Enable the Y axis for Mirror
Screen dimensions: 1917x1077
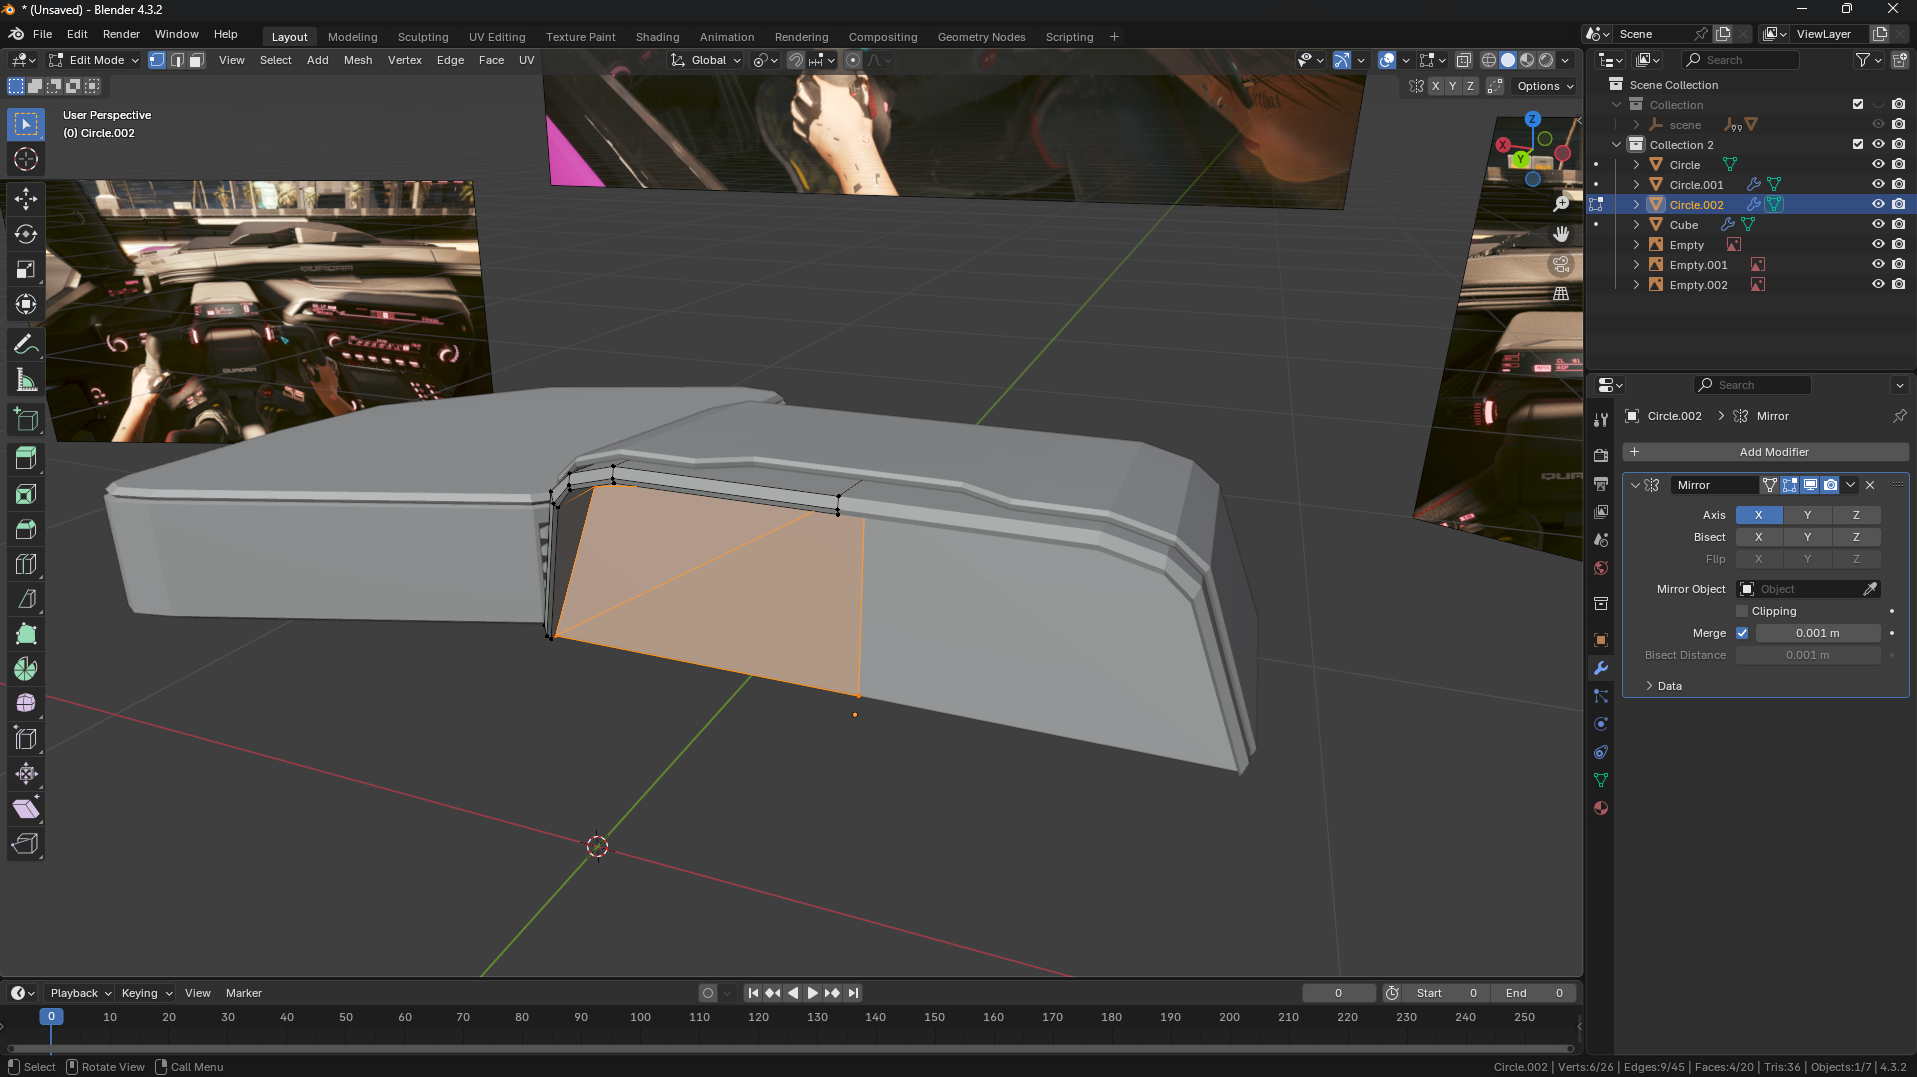(x=1806, y=515)
